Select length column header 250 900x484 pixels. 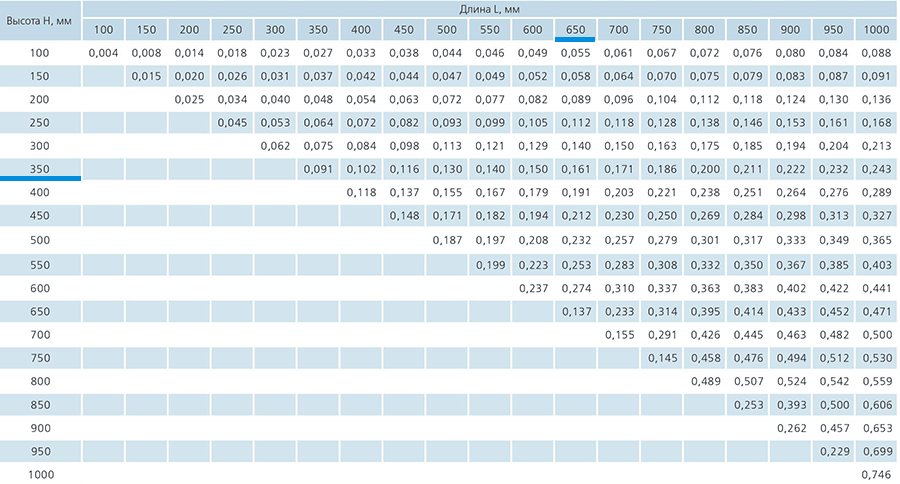tap(232, 30)
